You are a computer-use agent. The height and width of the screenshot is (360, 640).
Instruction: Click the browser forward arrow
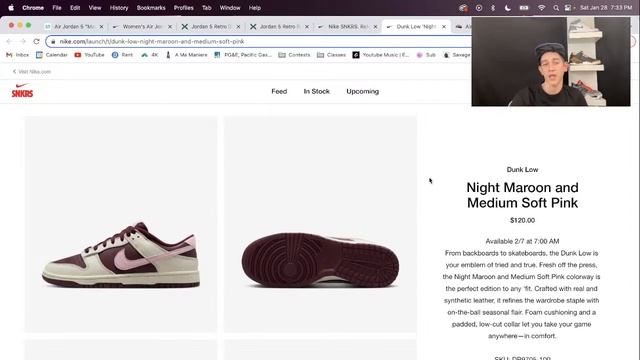(x=23, y=41)
